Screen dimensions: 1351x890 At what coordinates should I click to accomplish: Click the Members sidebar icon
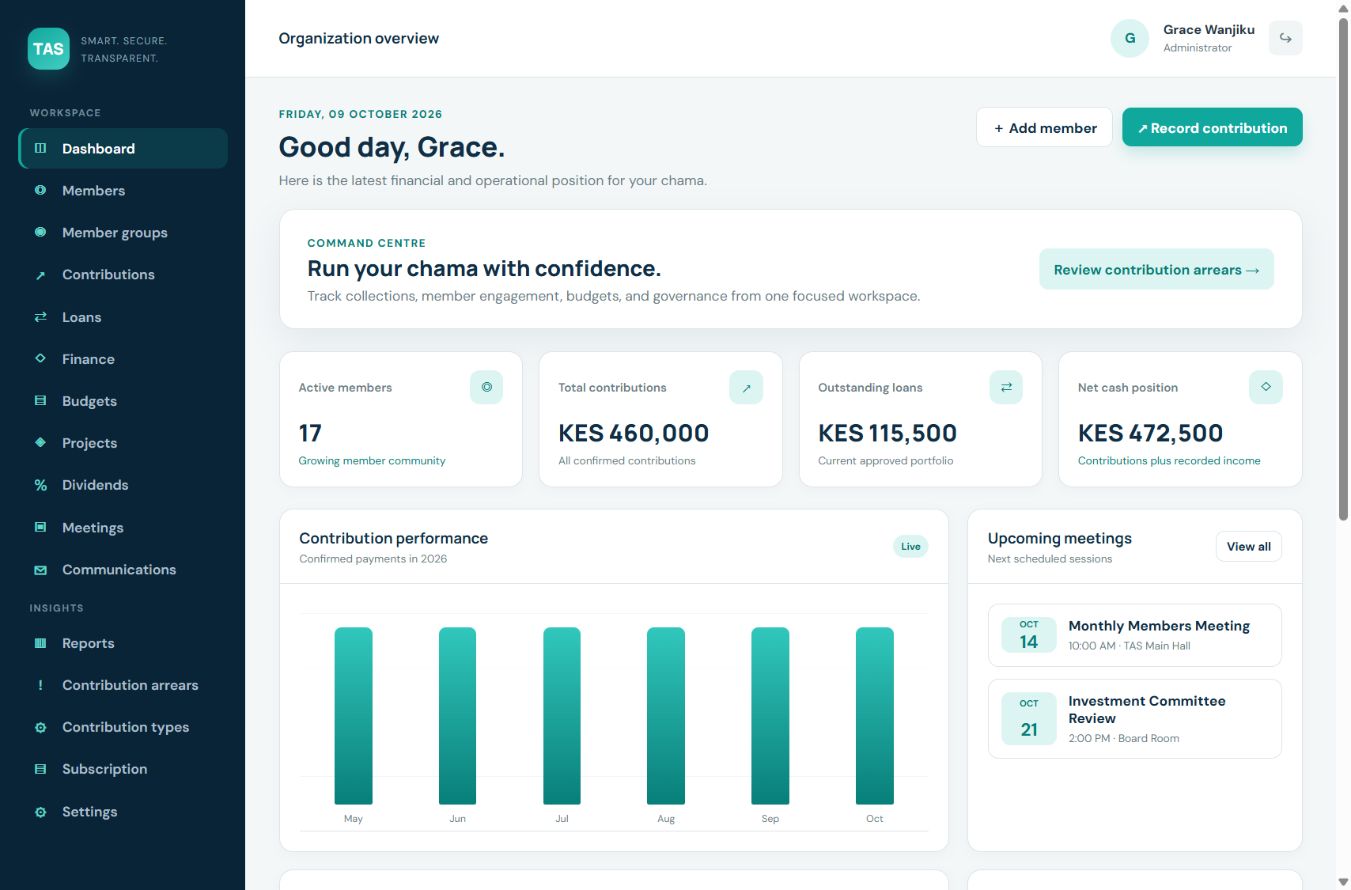(40, 190)
